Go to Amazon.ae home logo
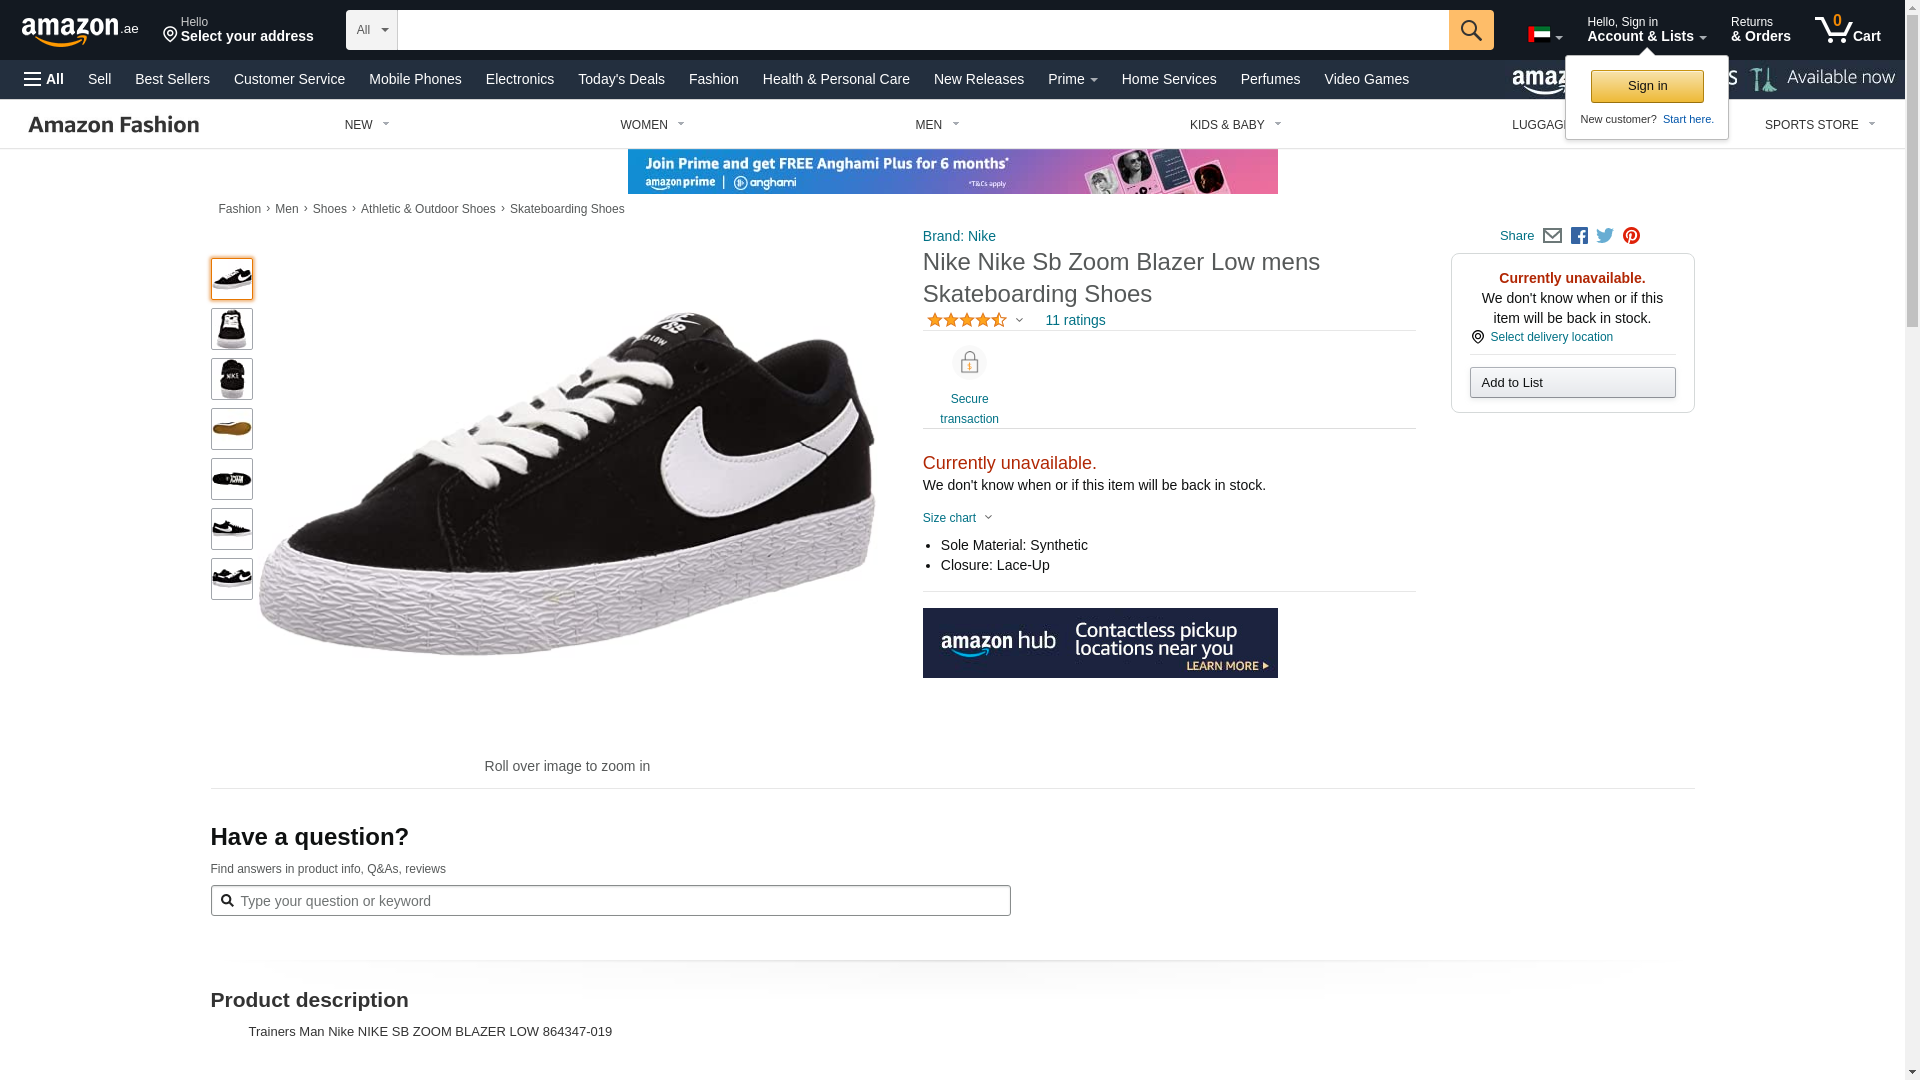 tap(80, 31)
